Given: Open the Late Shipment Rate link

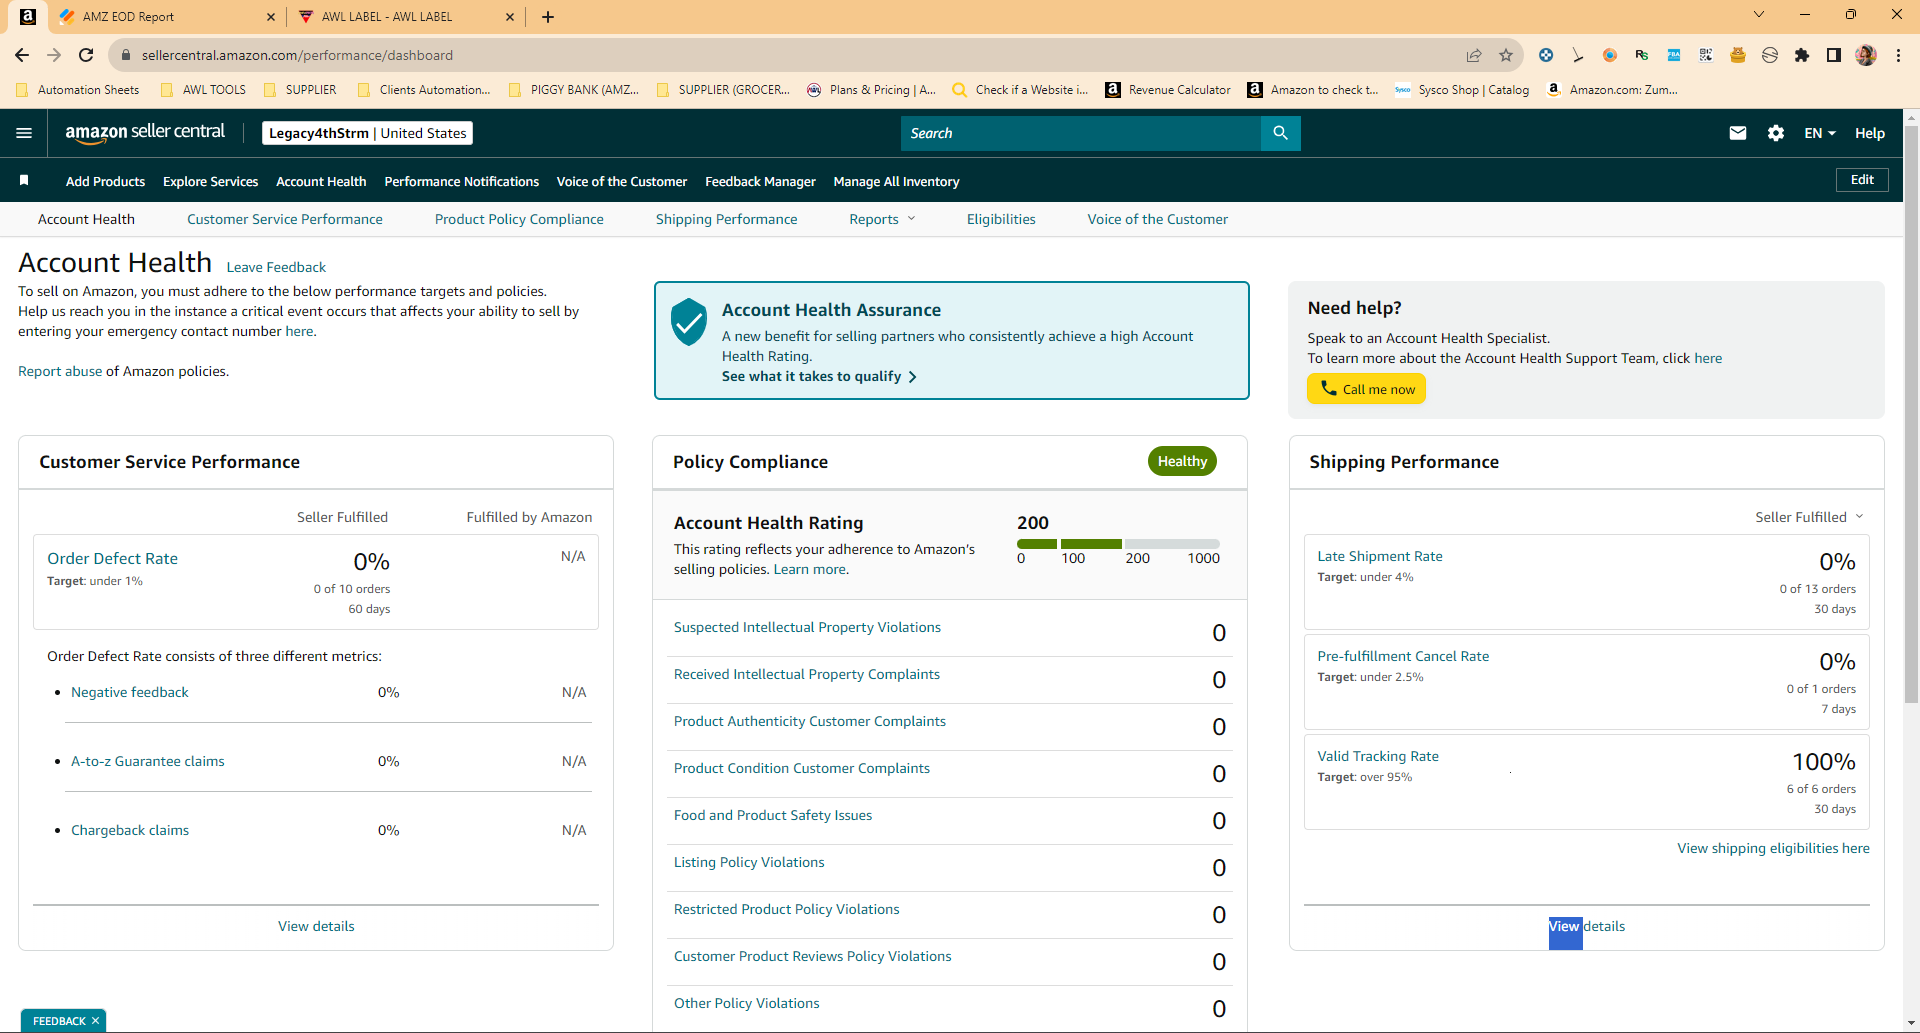Looking at the screenshot, I should click(1380, 556).
